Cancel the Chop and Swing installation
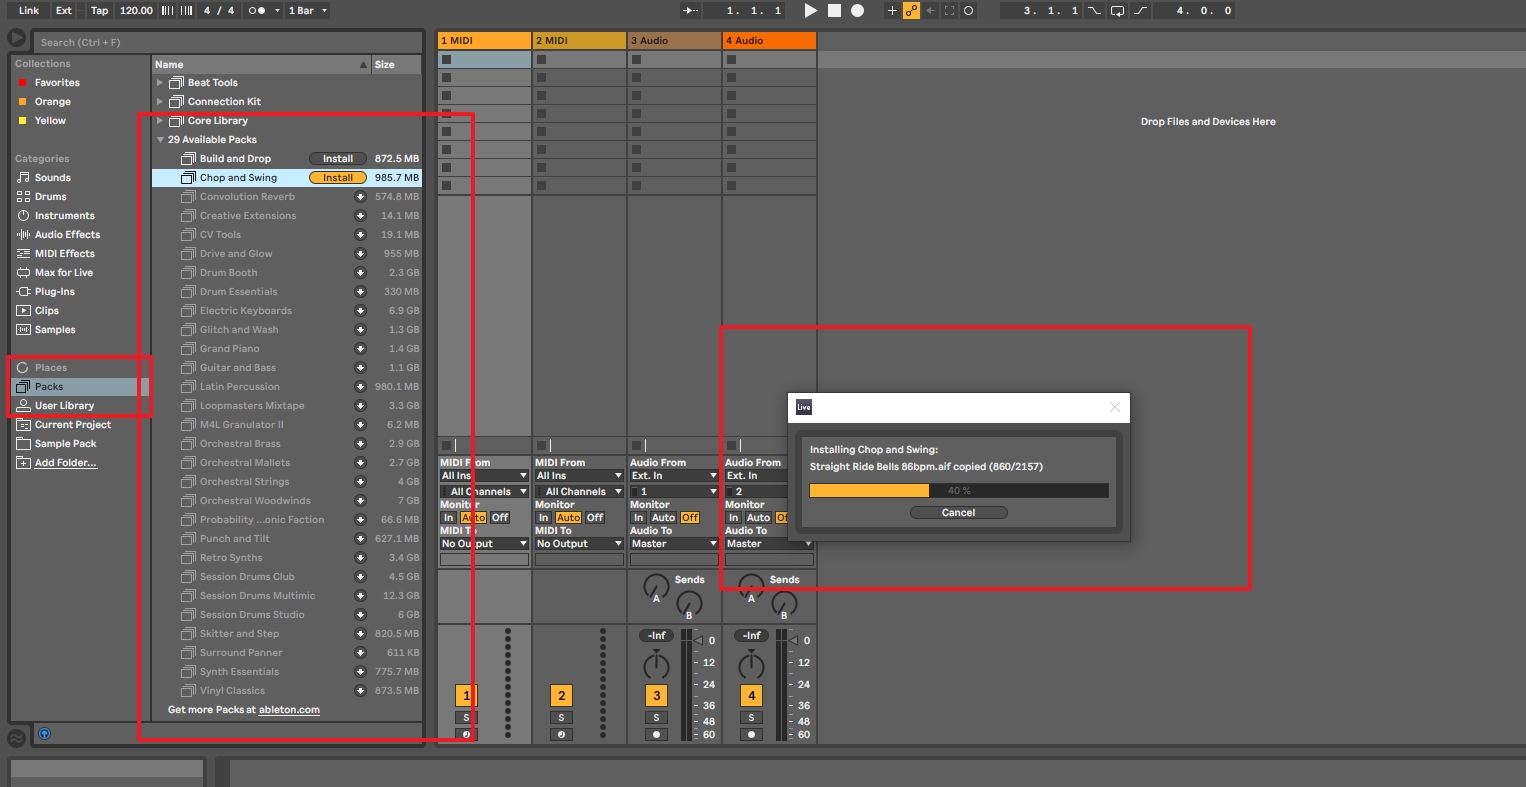This screenshot has width=1526, height=787. click(x=958, y=512)
